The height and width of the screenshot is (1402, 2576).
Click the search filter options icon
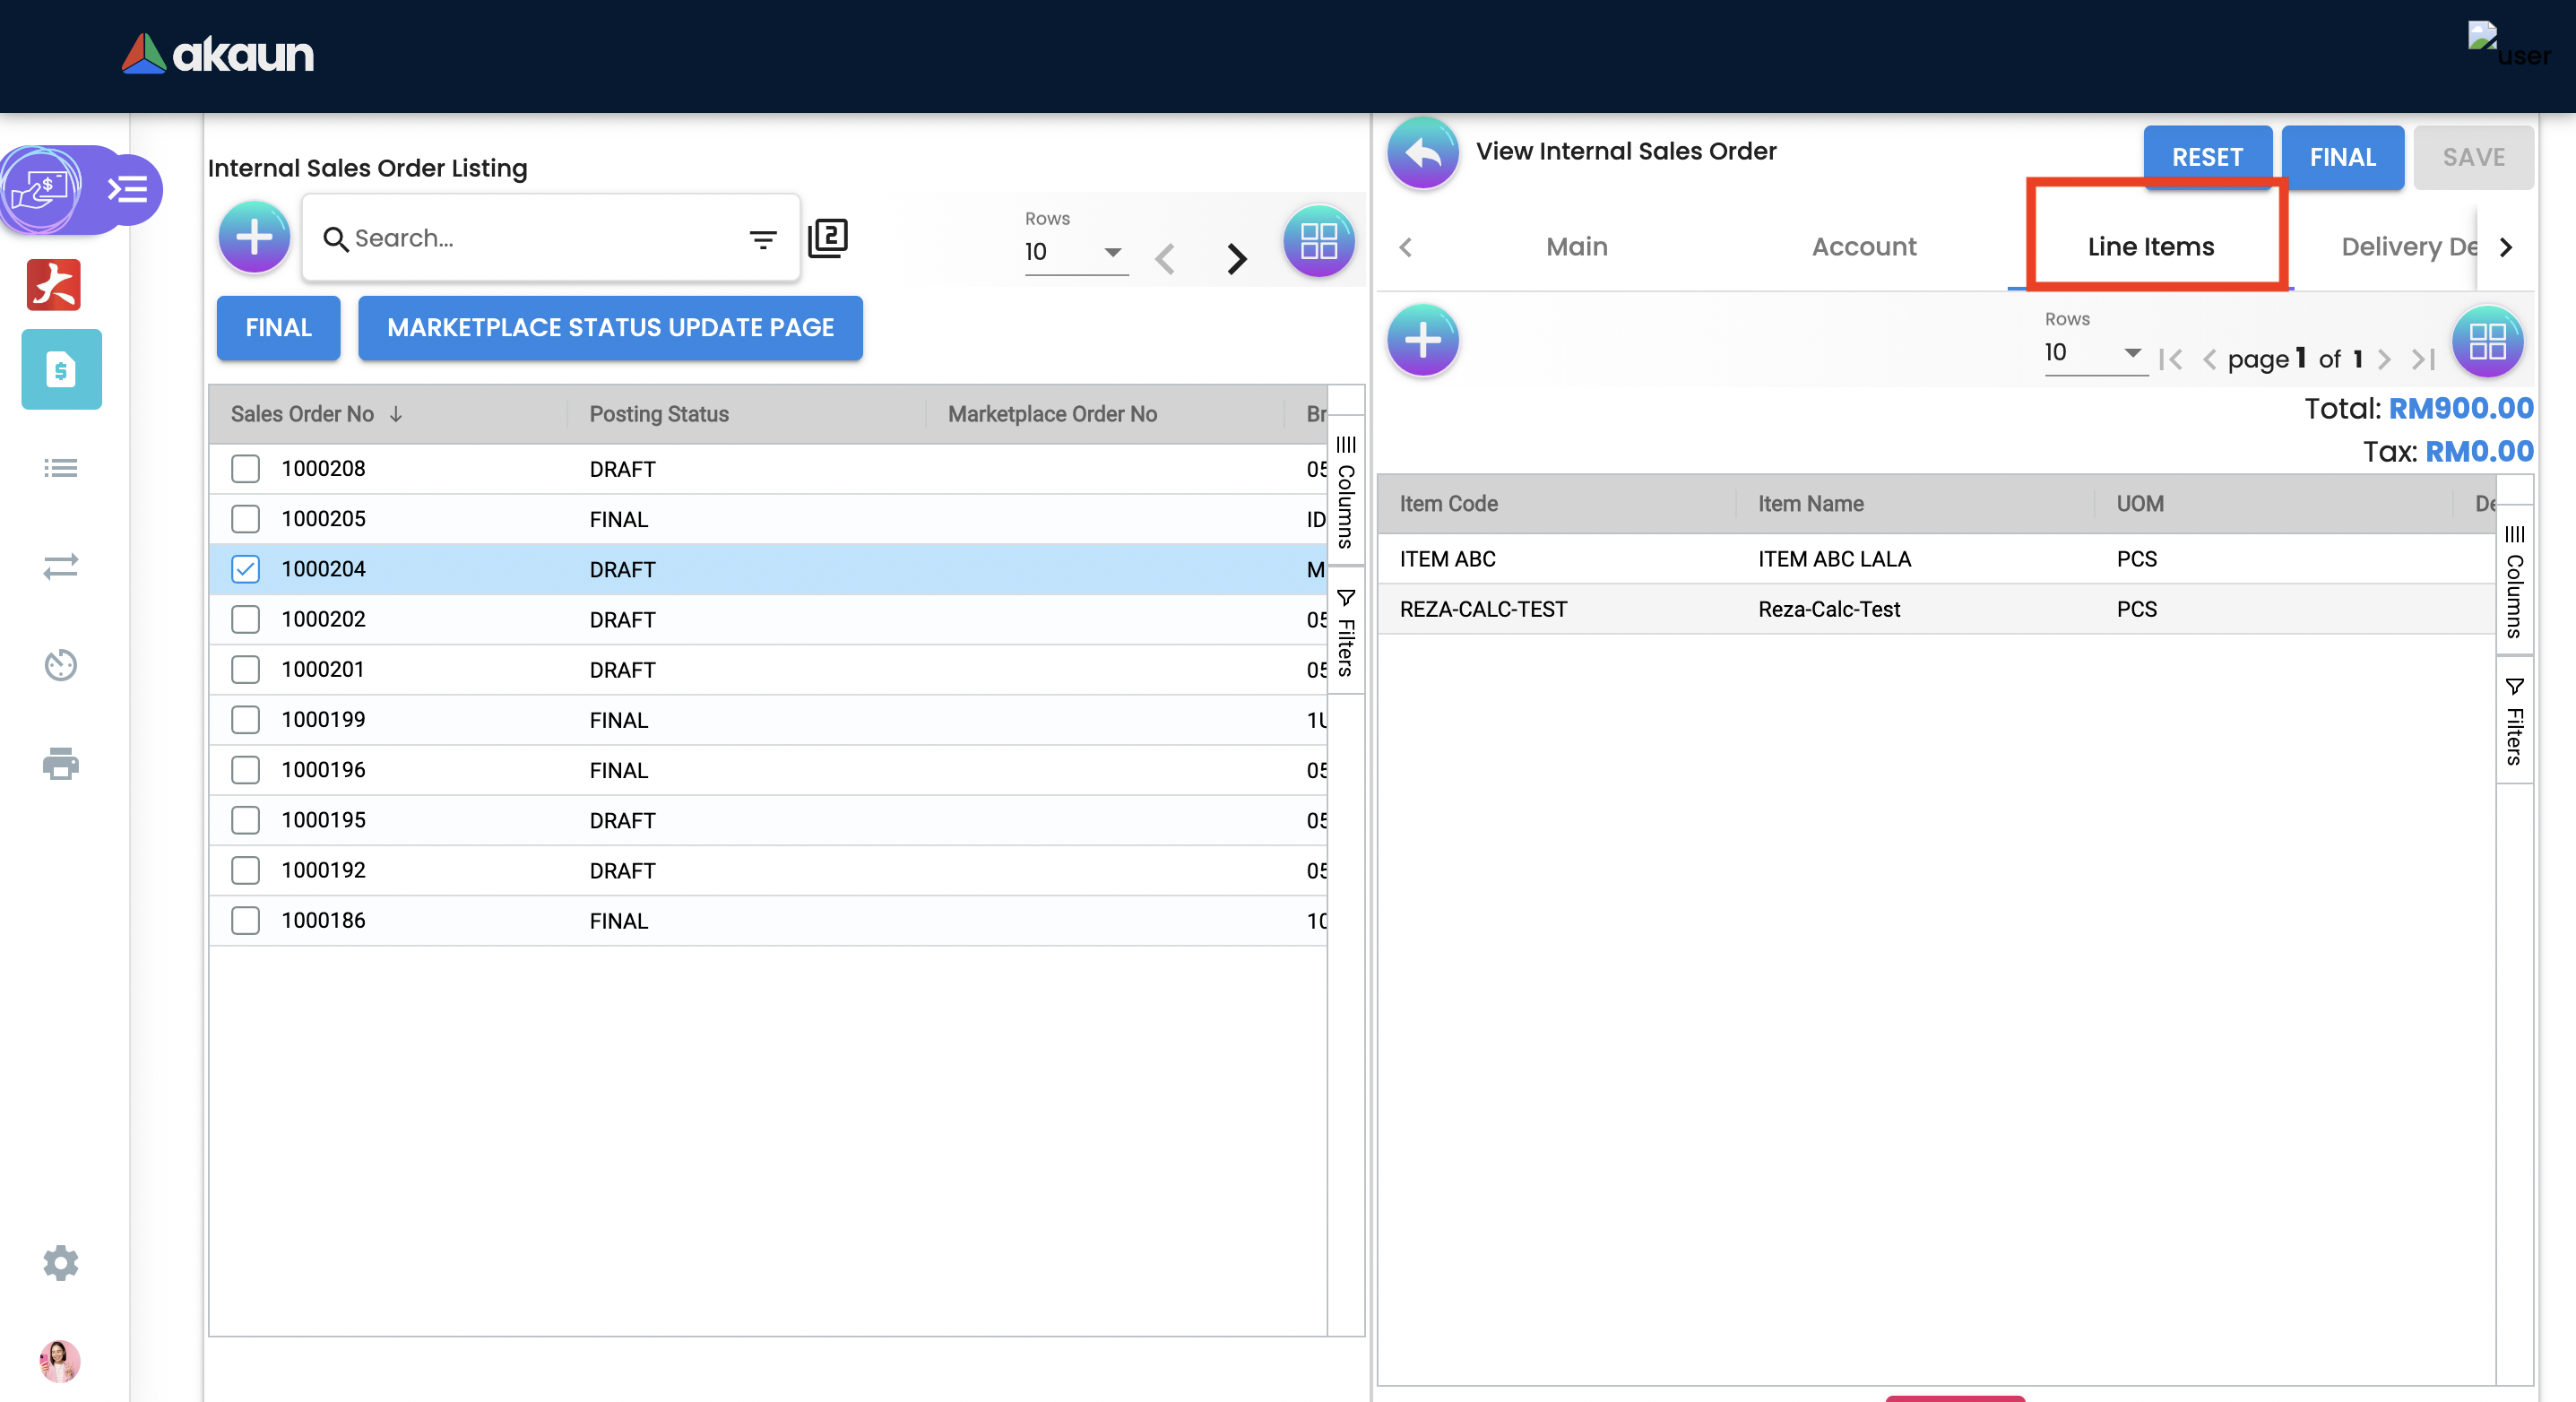pos(762,239)
